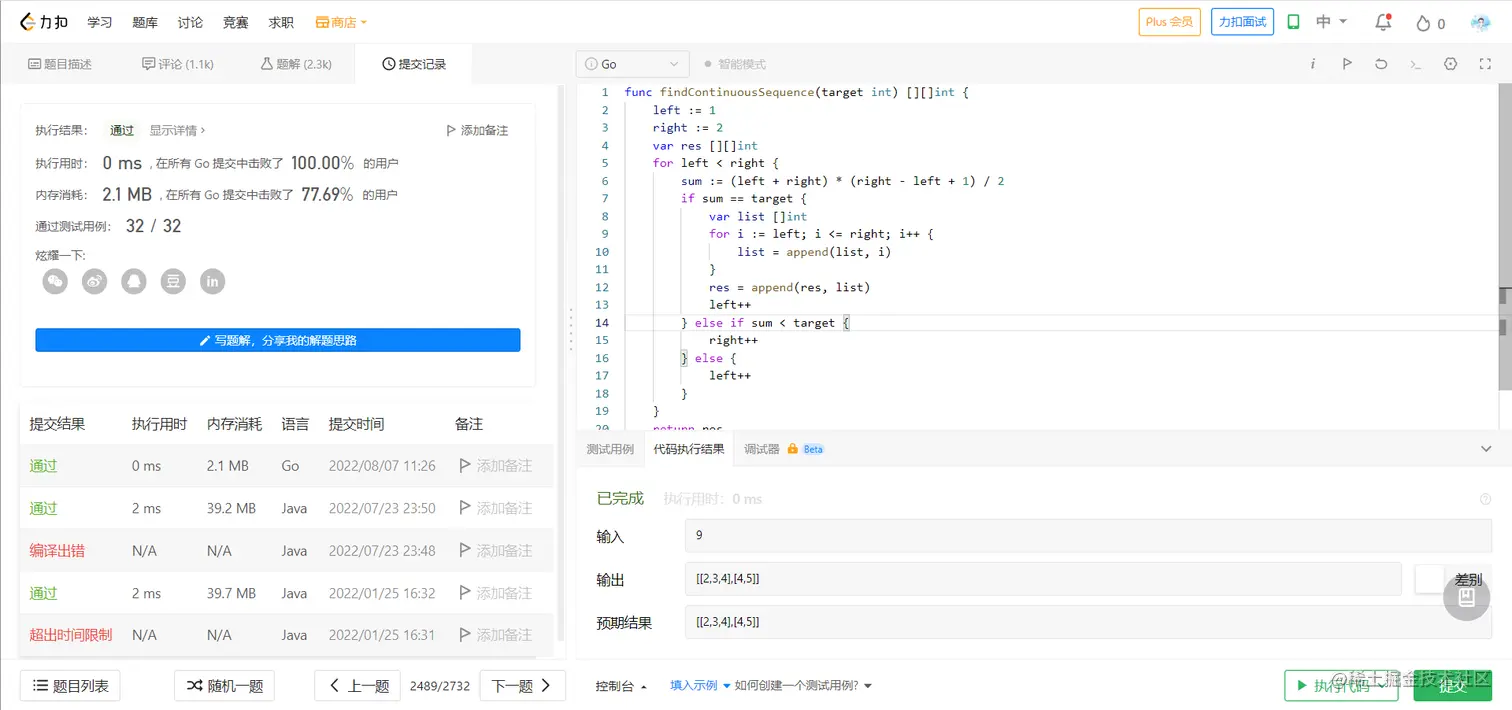
Task: Open the 超出时间限制 submission
Action: click(x=286, y=635)
